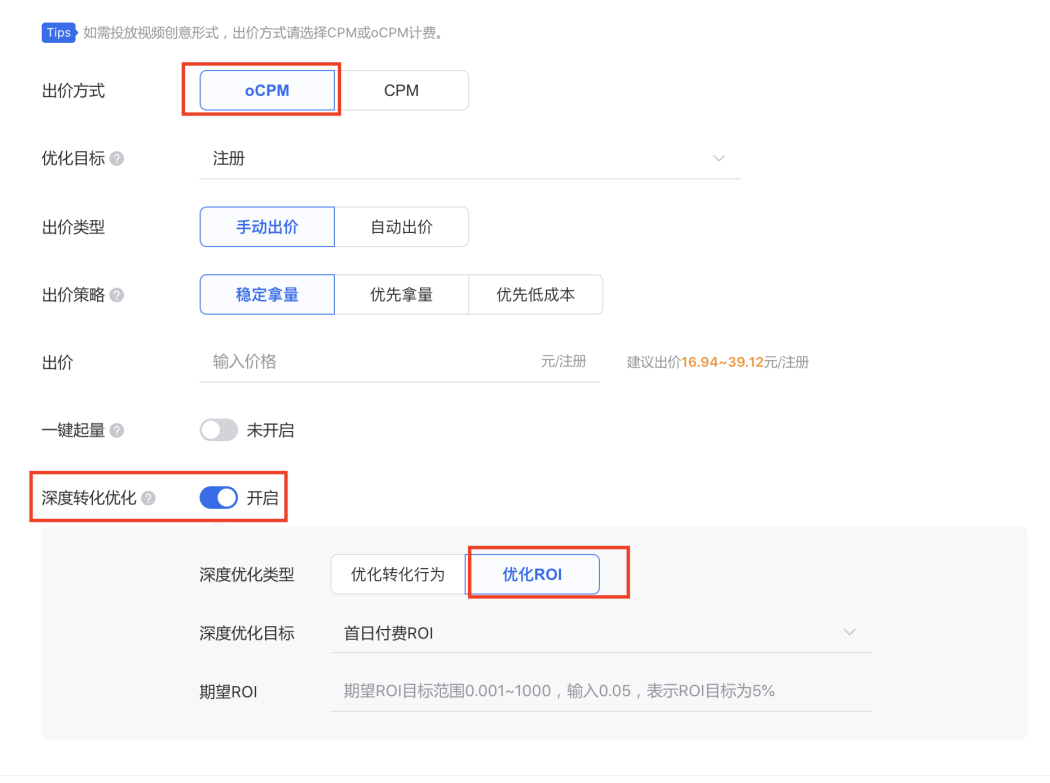Click the 未开启 status label
This screenshot has height=783, width=1050.
(x=271, y=430)
